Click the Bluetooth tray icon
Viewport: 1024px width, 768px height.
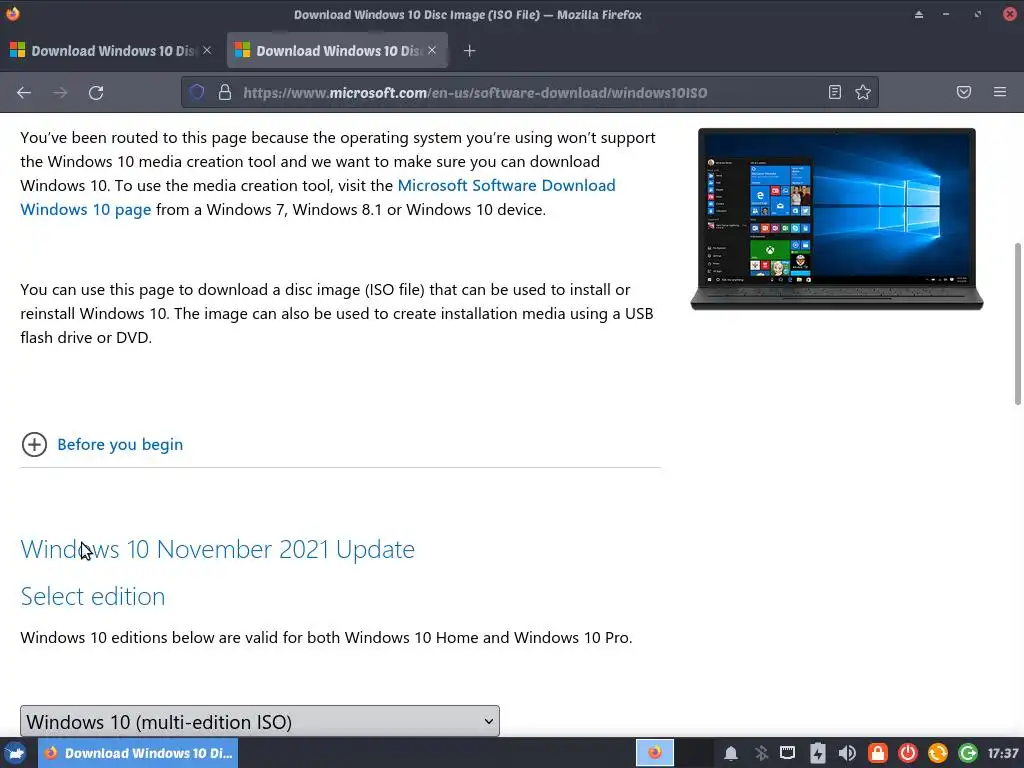click(761, 753)
